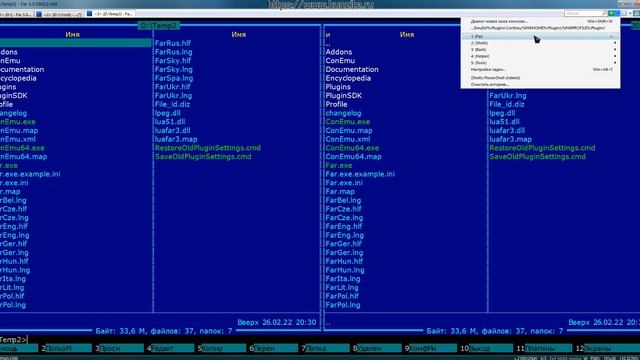
Task: Open 'Настройка задач...' menu entry
Action: tap(540, 69)
